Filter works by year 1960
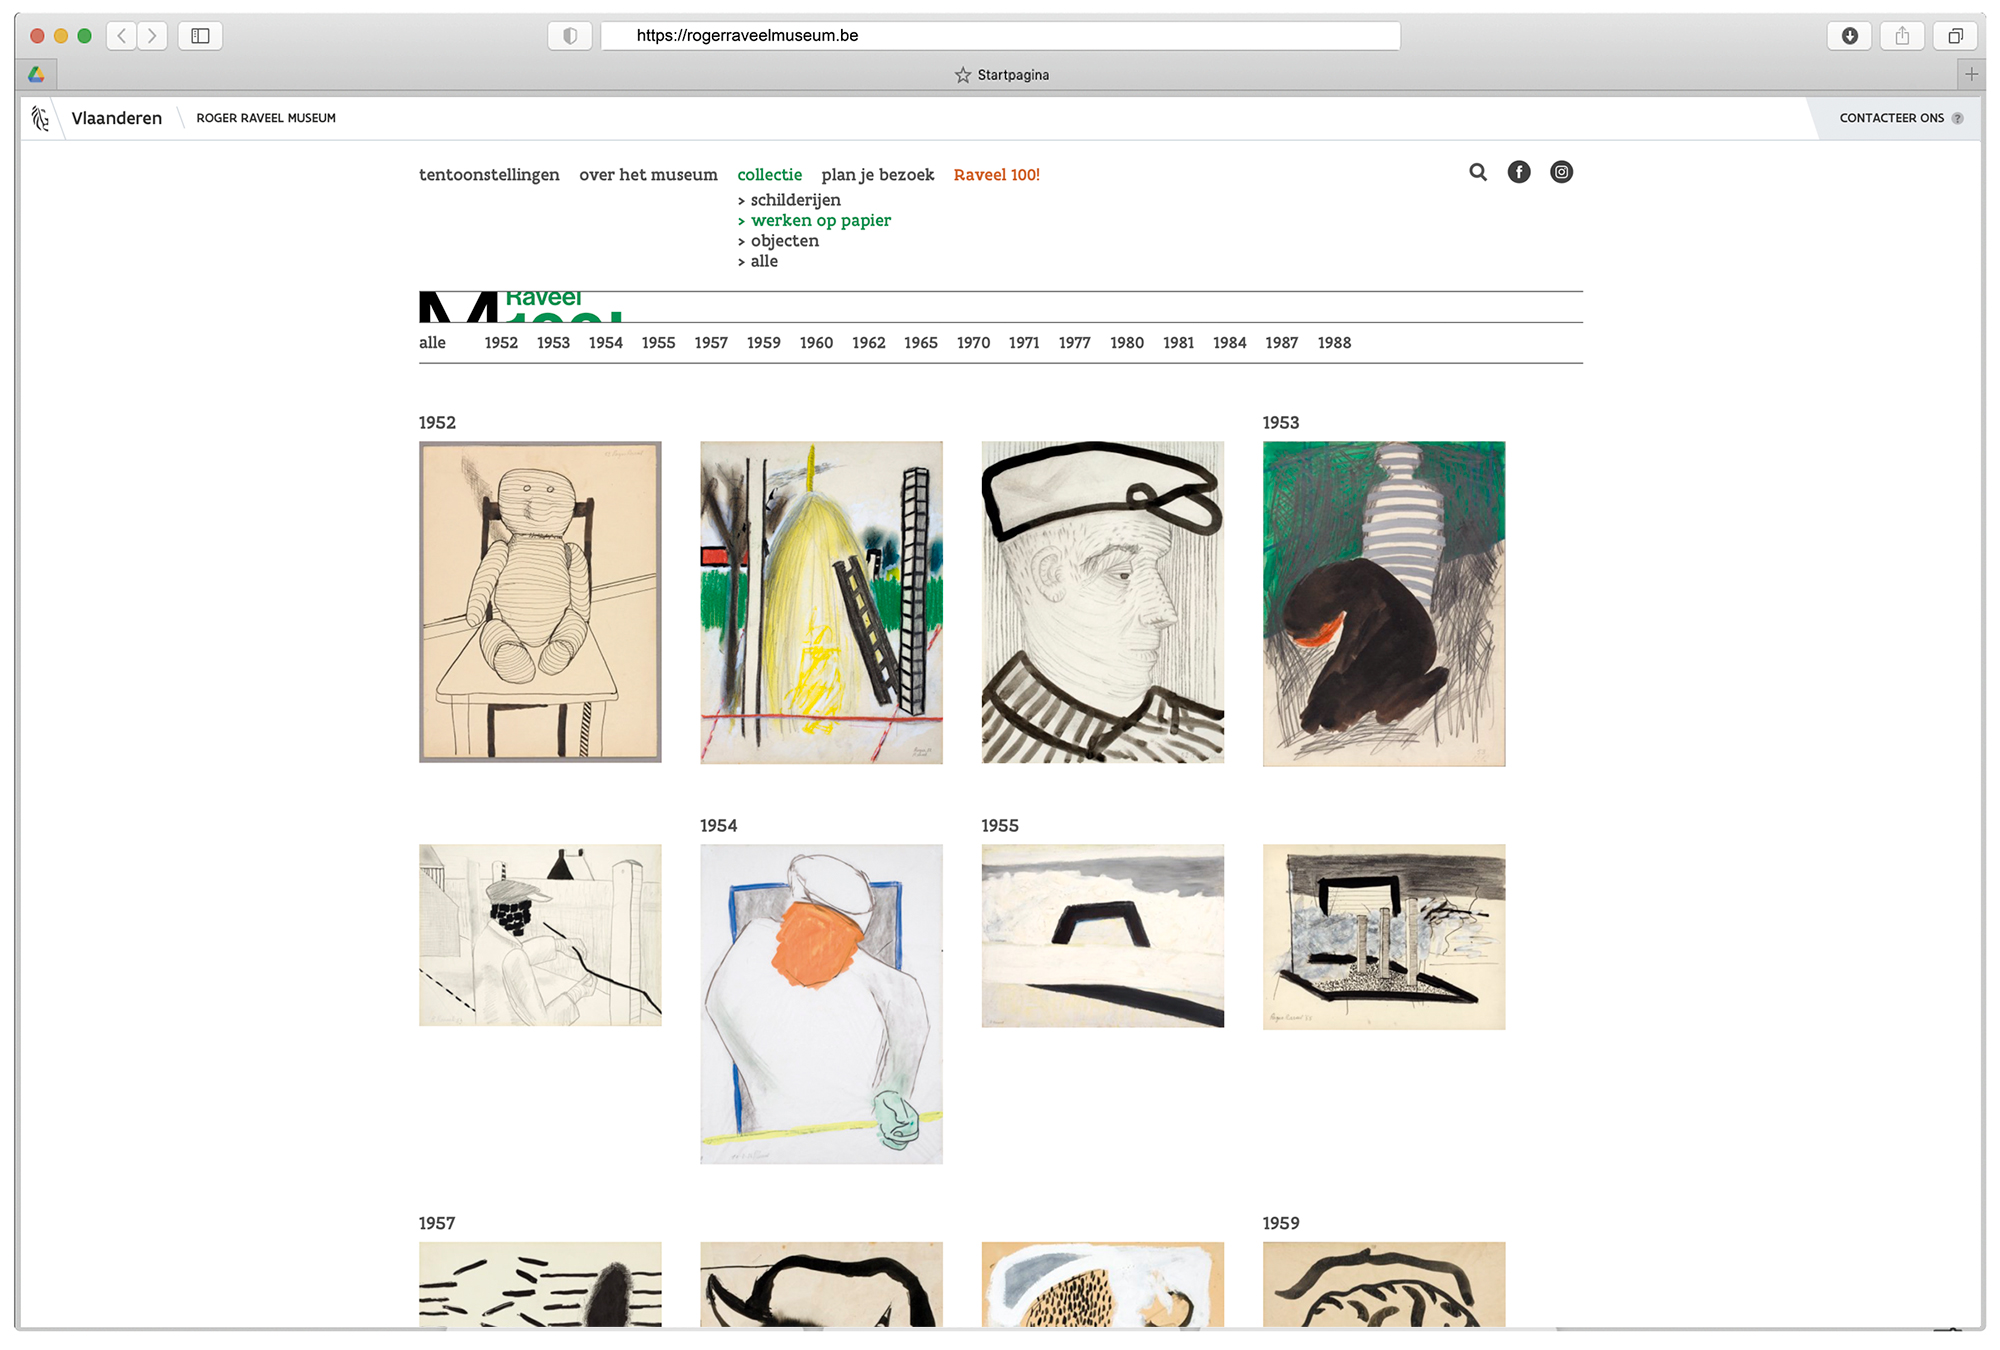The image size is (2000, 1350). coord(816,343)
